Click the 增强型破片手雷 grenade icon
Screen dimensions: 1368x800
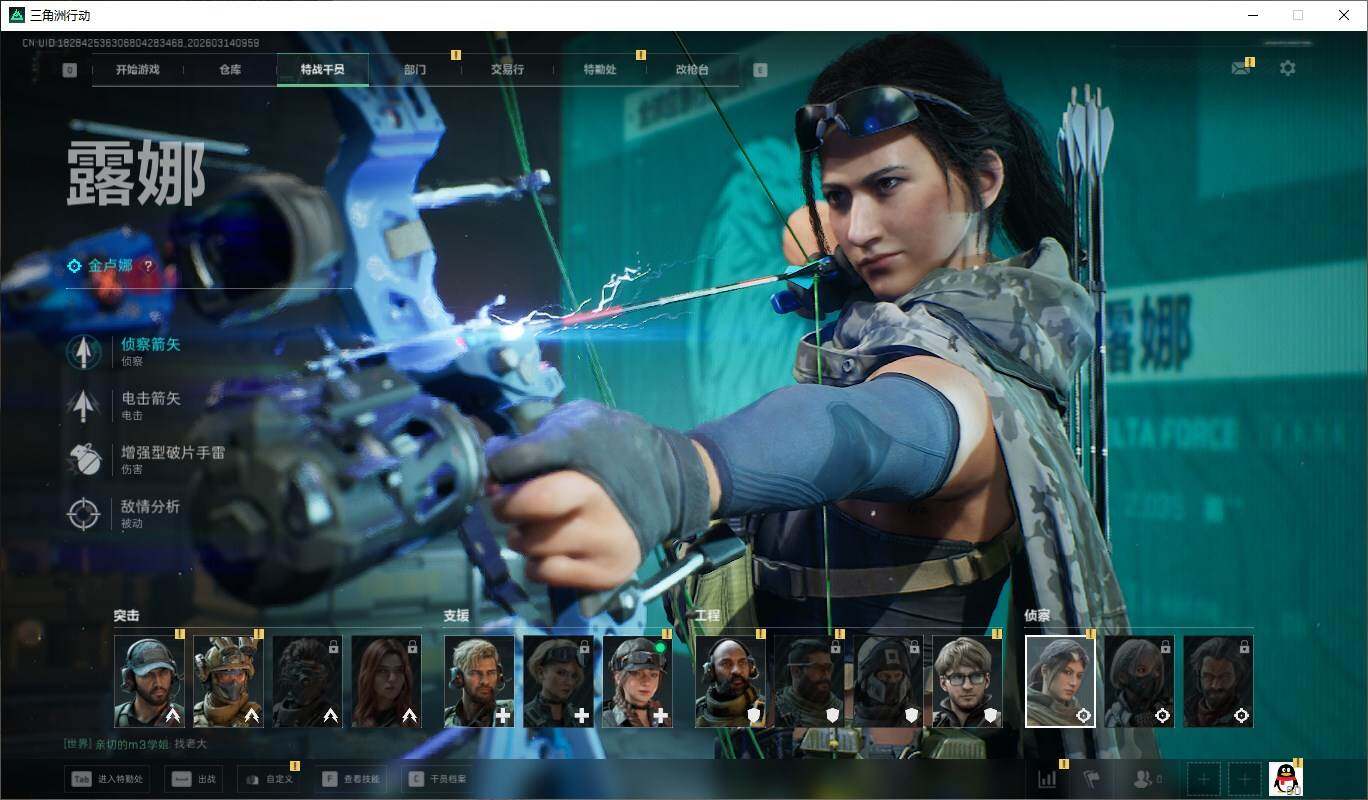tap(84, 459)
